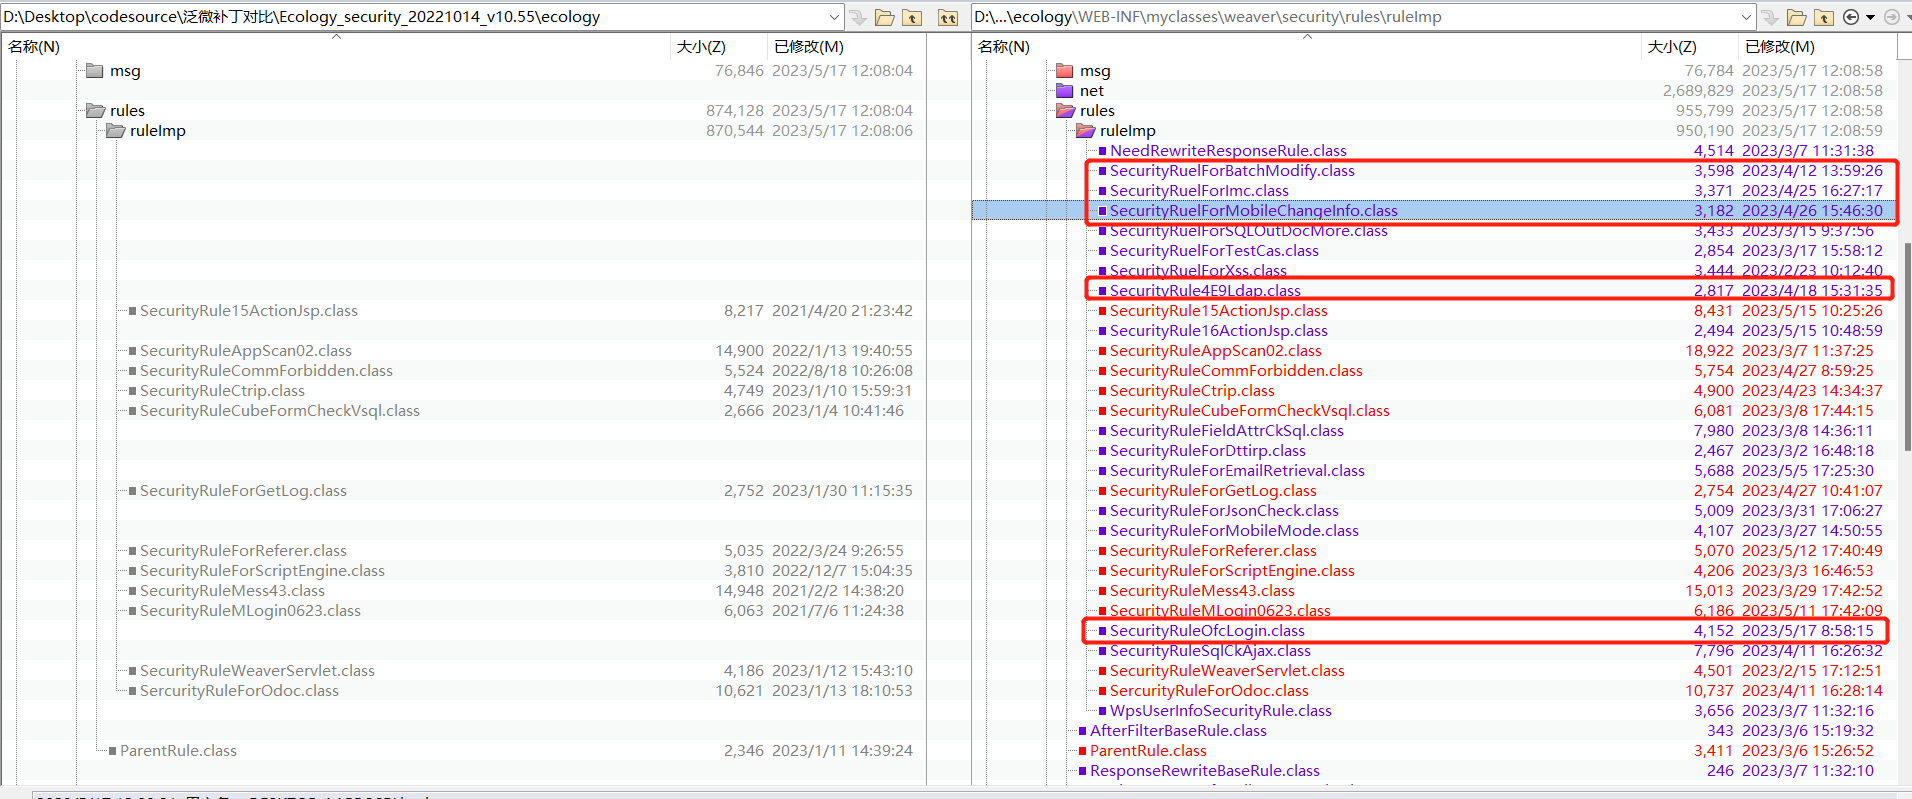This screenshot has height=799, width=1912.
Task: Select ParentRule.class in left pane
Action: tap(178, 751)
